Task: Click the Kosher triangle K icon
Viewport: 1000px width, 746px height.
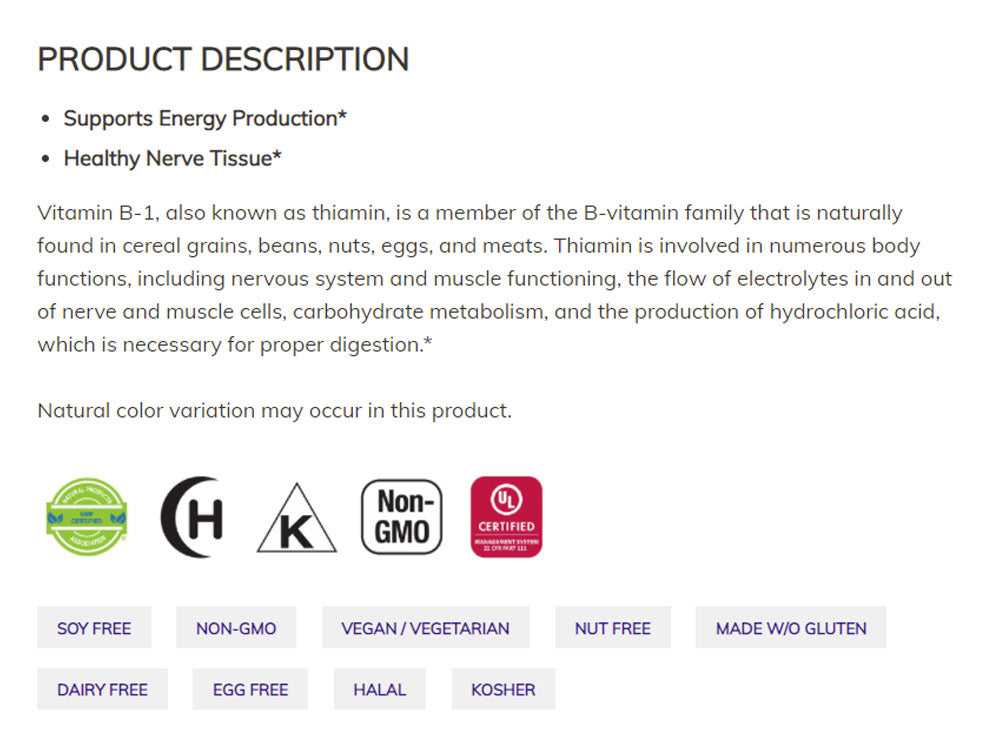Action: click(x=296, y=519)
